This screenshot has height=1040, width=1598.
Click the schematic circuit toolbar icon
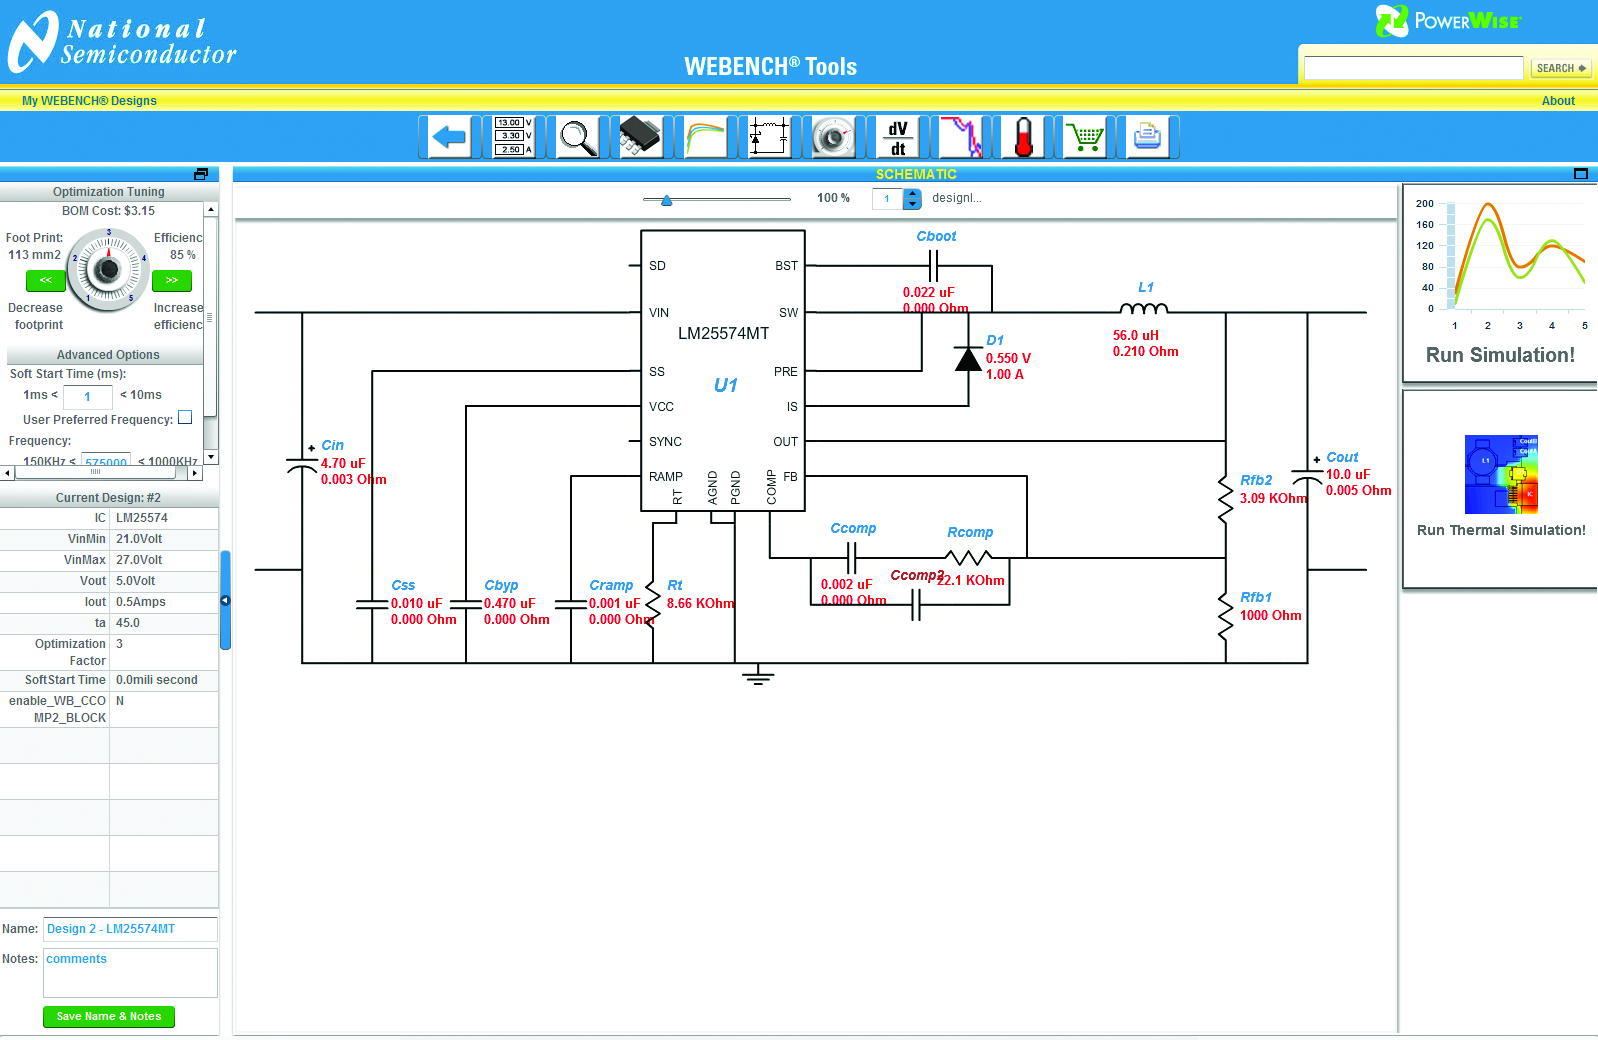[769, 137]
